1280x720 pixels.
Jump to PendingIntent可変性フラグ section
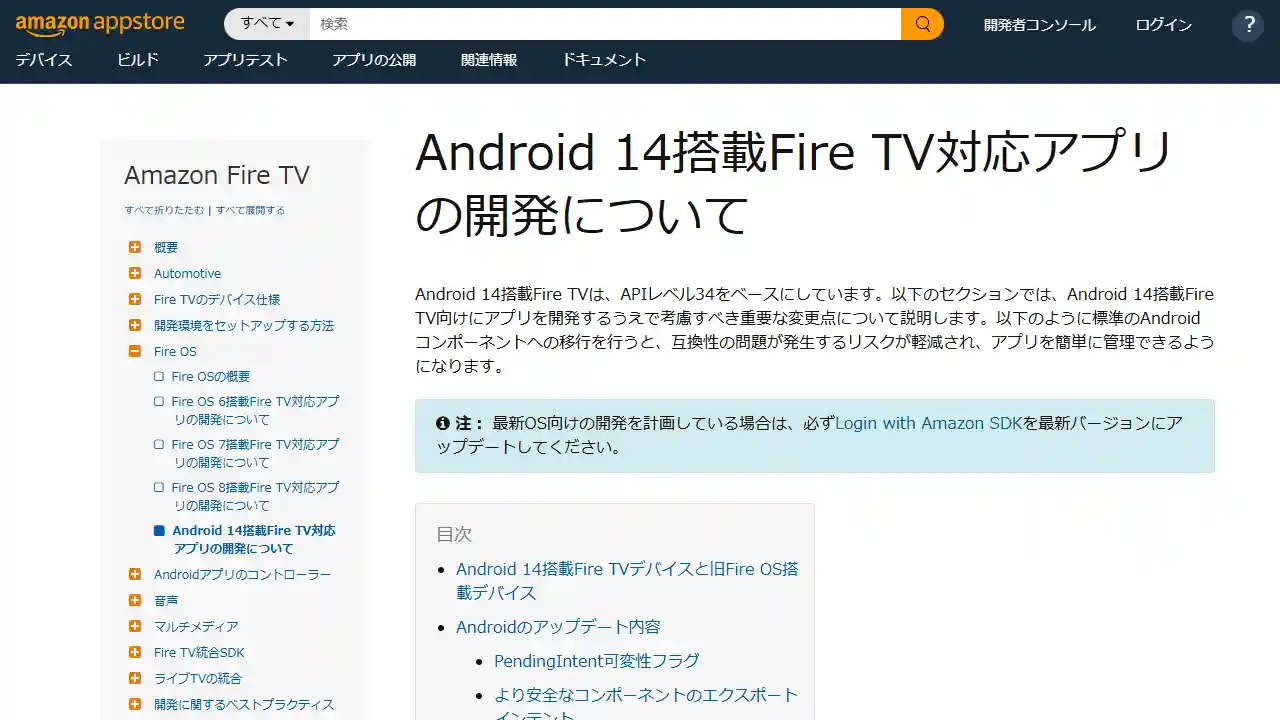tap(597, 661)
